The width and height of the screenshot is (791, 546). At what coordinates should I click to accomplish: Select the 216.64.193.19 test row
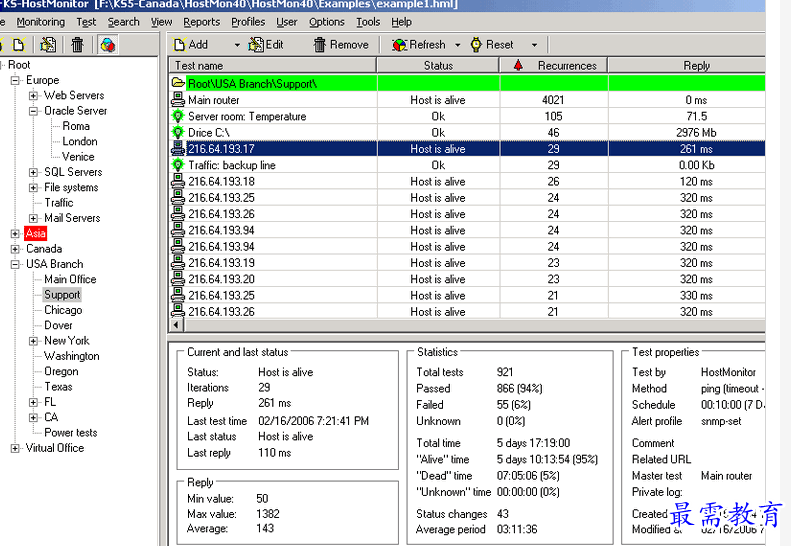(x=468, y=263)
